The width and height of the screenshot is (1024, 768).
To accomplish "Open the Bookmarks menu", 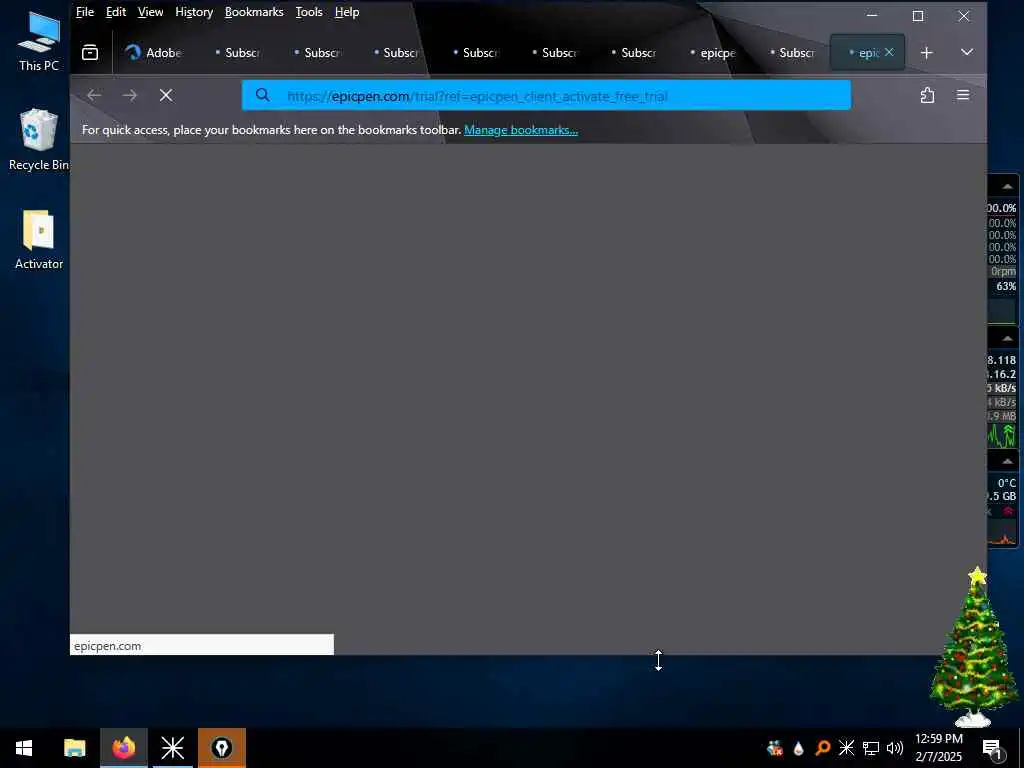I will (254, 12).
